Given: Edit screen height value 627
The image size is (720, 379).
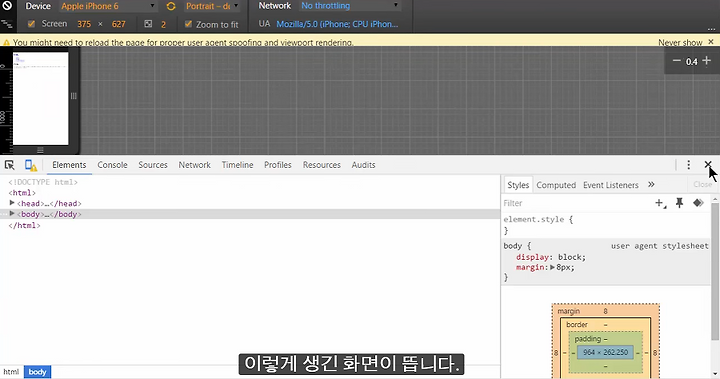Looking at the screenshot, I should (118, 24).
